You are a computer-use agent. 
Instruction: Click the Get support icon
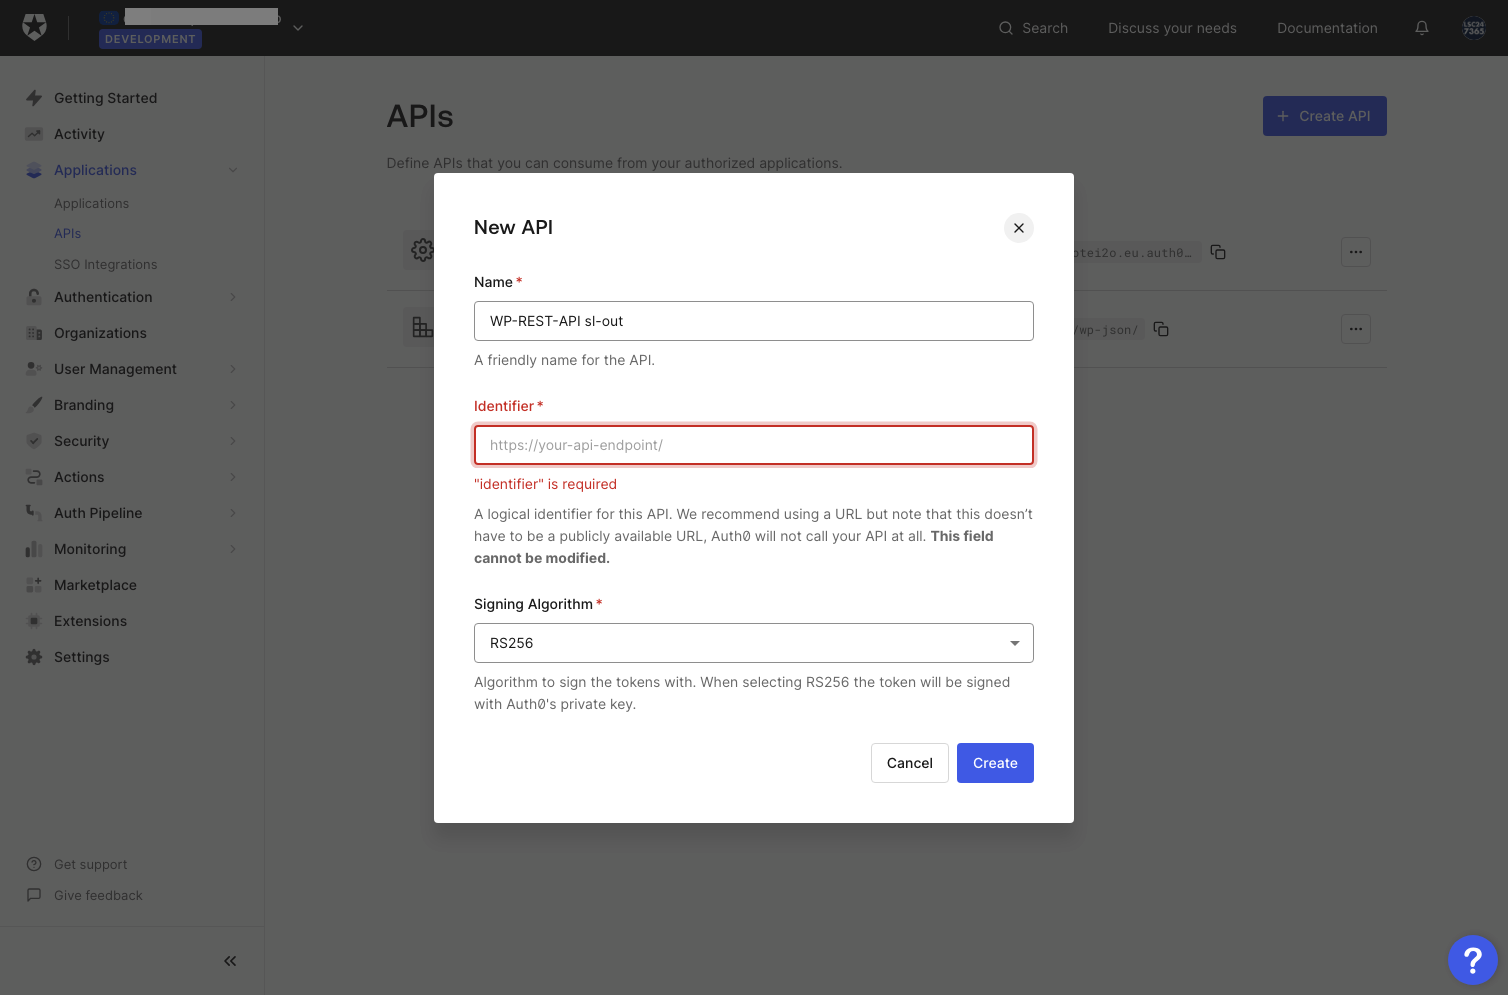click(x=34, y=864)
